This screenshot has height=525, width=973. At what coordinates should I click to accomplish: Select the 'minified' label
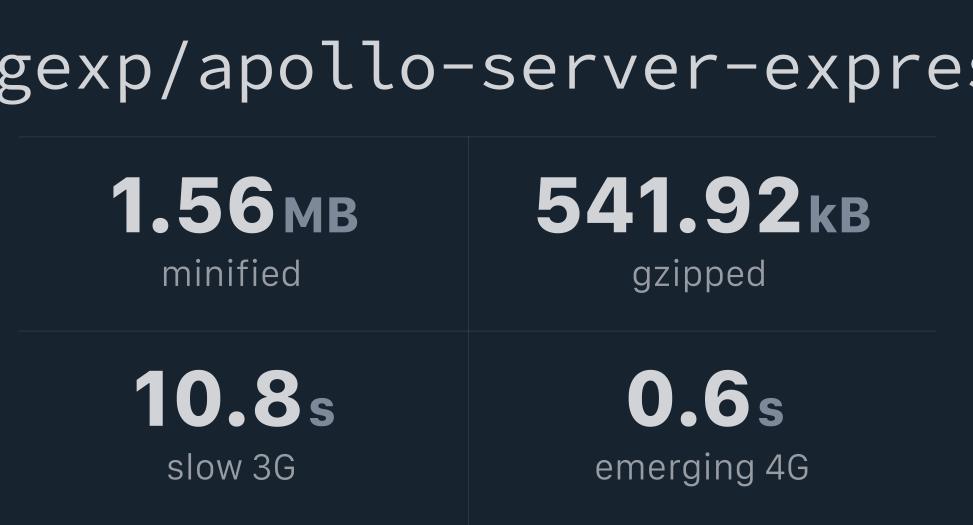tap(231, 274)
